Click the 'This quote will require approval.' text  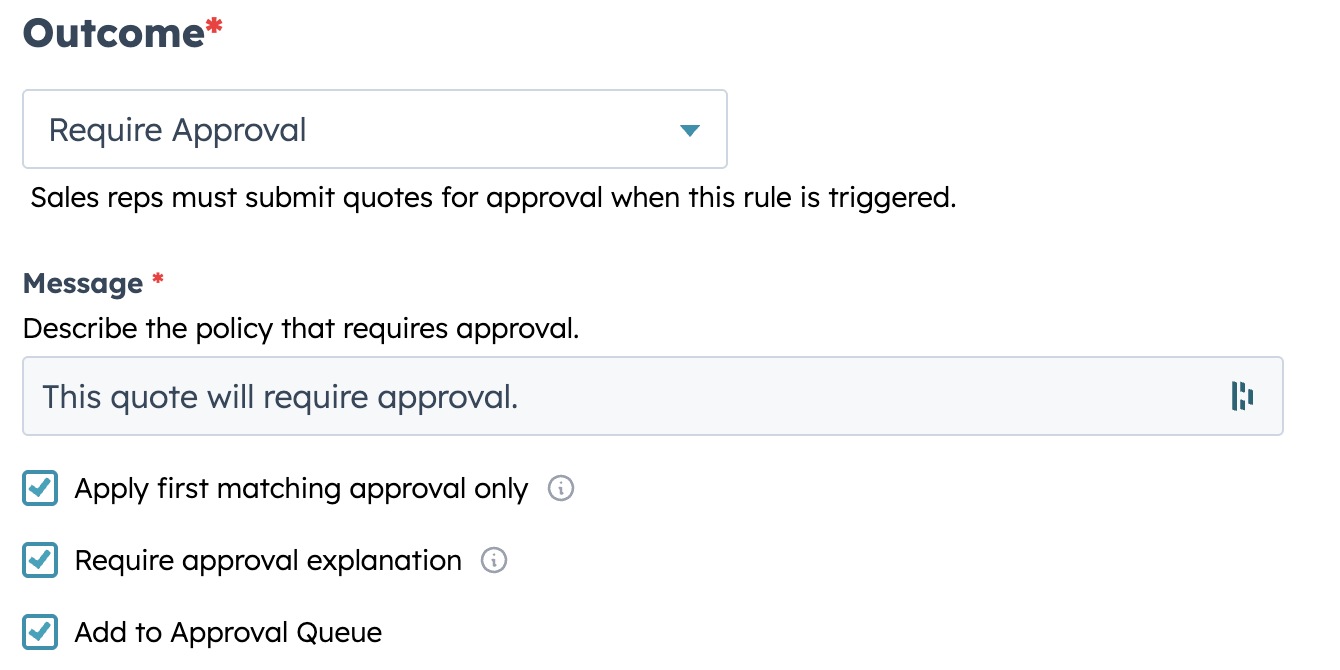(x=280, y=397)
